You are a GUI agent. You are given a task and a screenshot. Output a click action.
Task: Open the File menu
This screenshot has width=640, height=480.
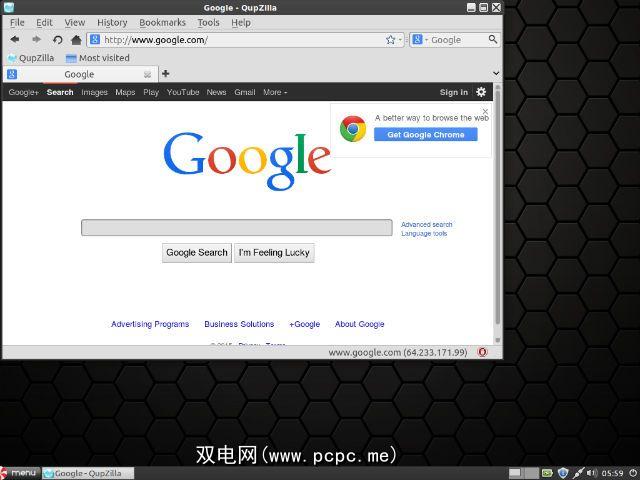pos(17,23)
